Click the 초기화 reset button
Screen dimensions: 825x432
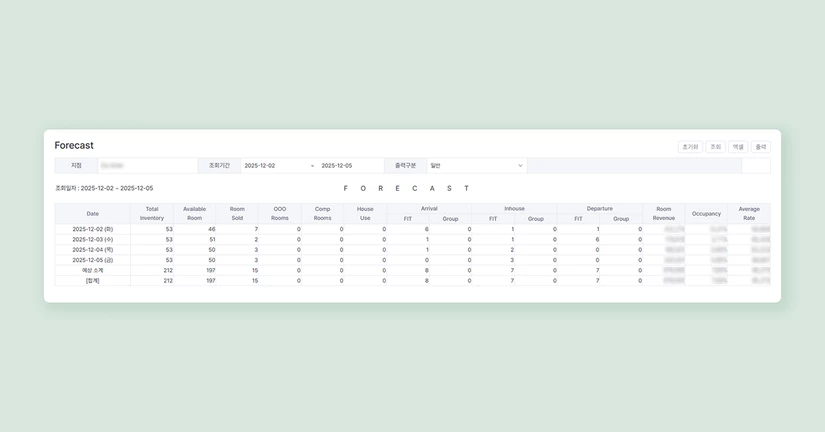coord(690,147)
